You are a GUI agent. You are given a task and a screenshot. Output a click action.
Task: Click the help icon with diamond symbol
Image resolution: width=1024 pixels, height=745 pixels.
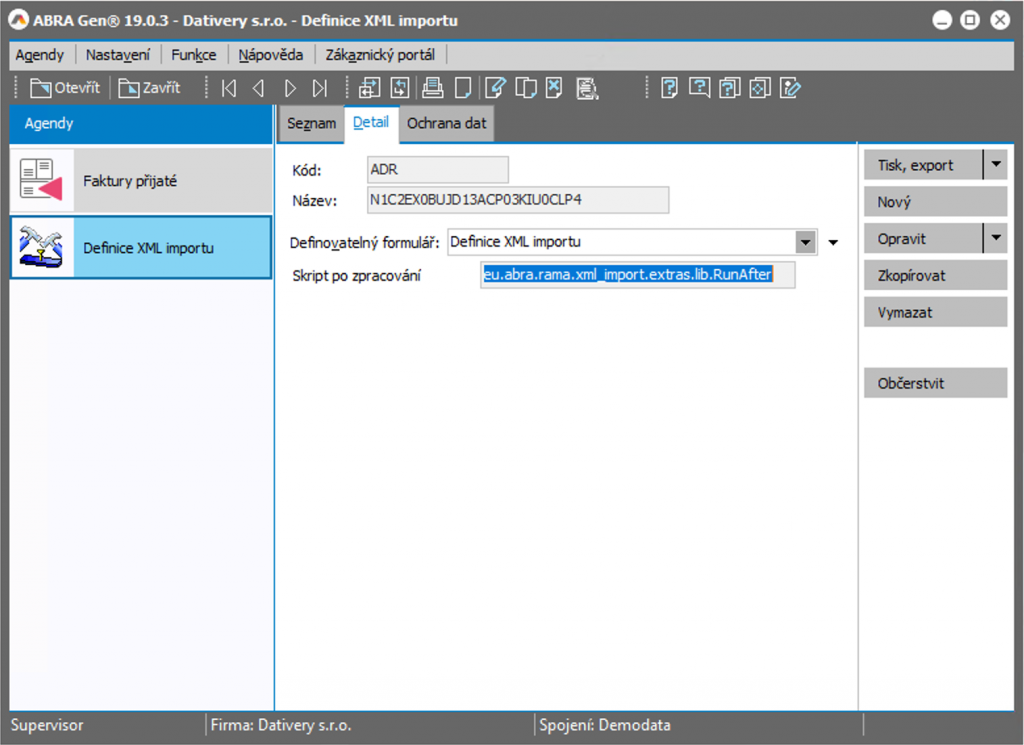760,87
